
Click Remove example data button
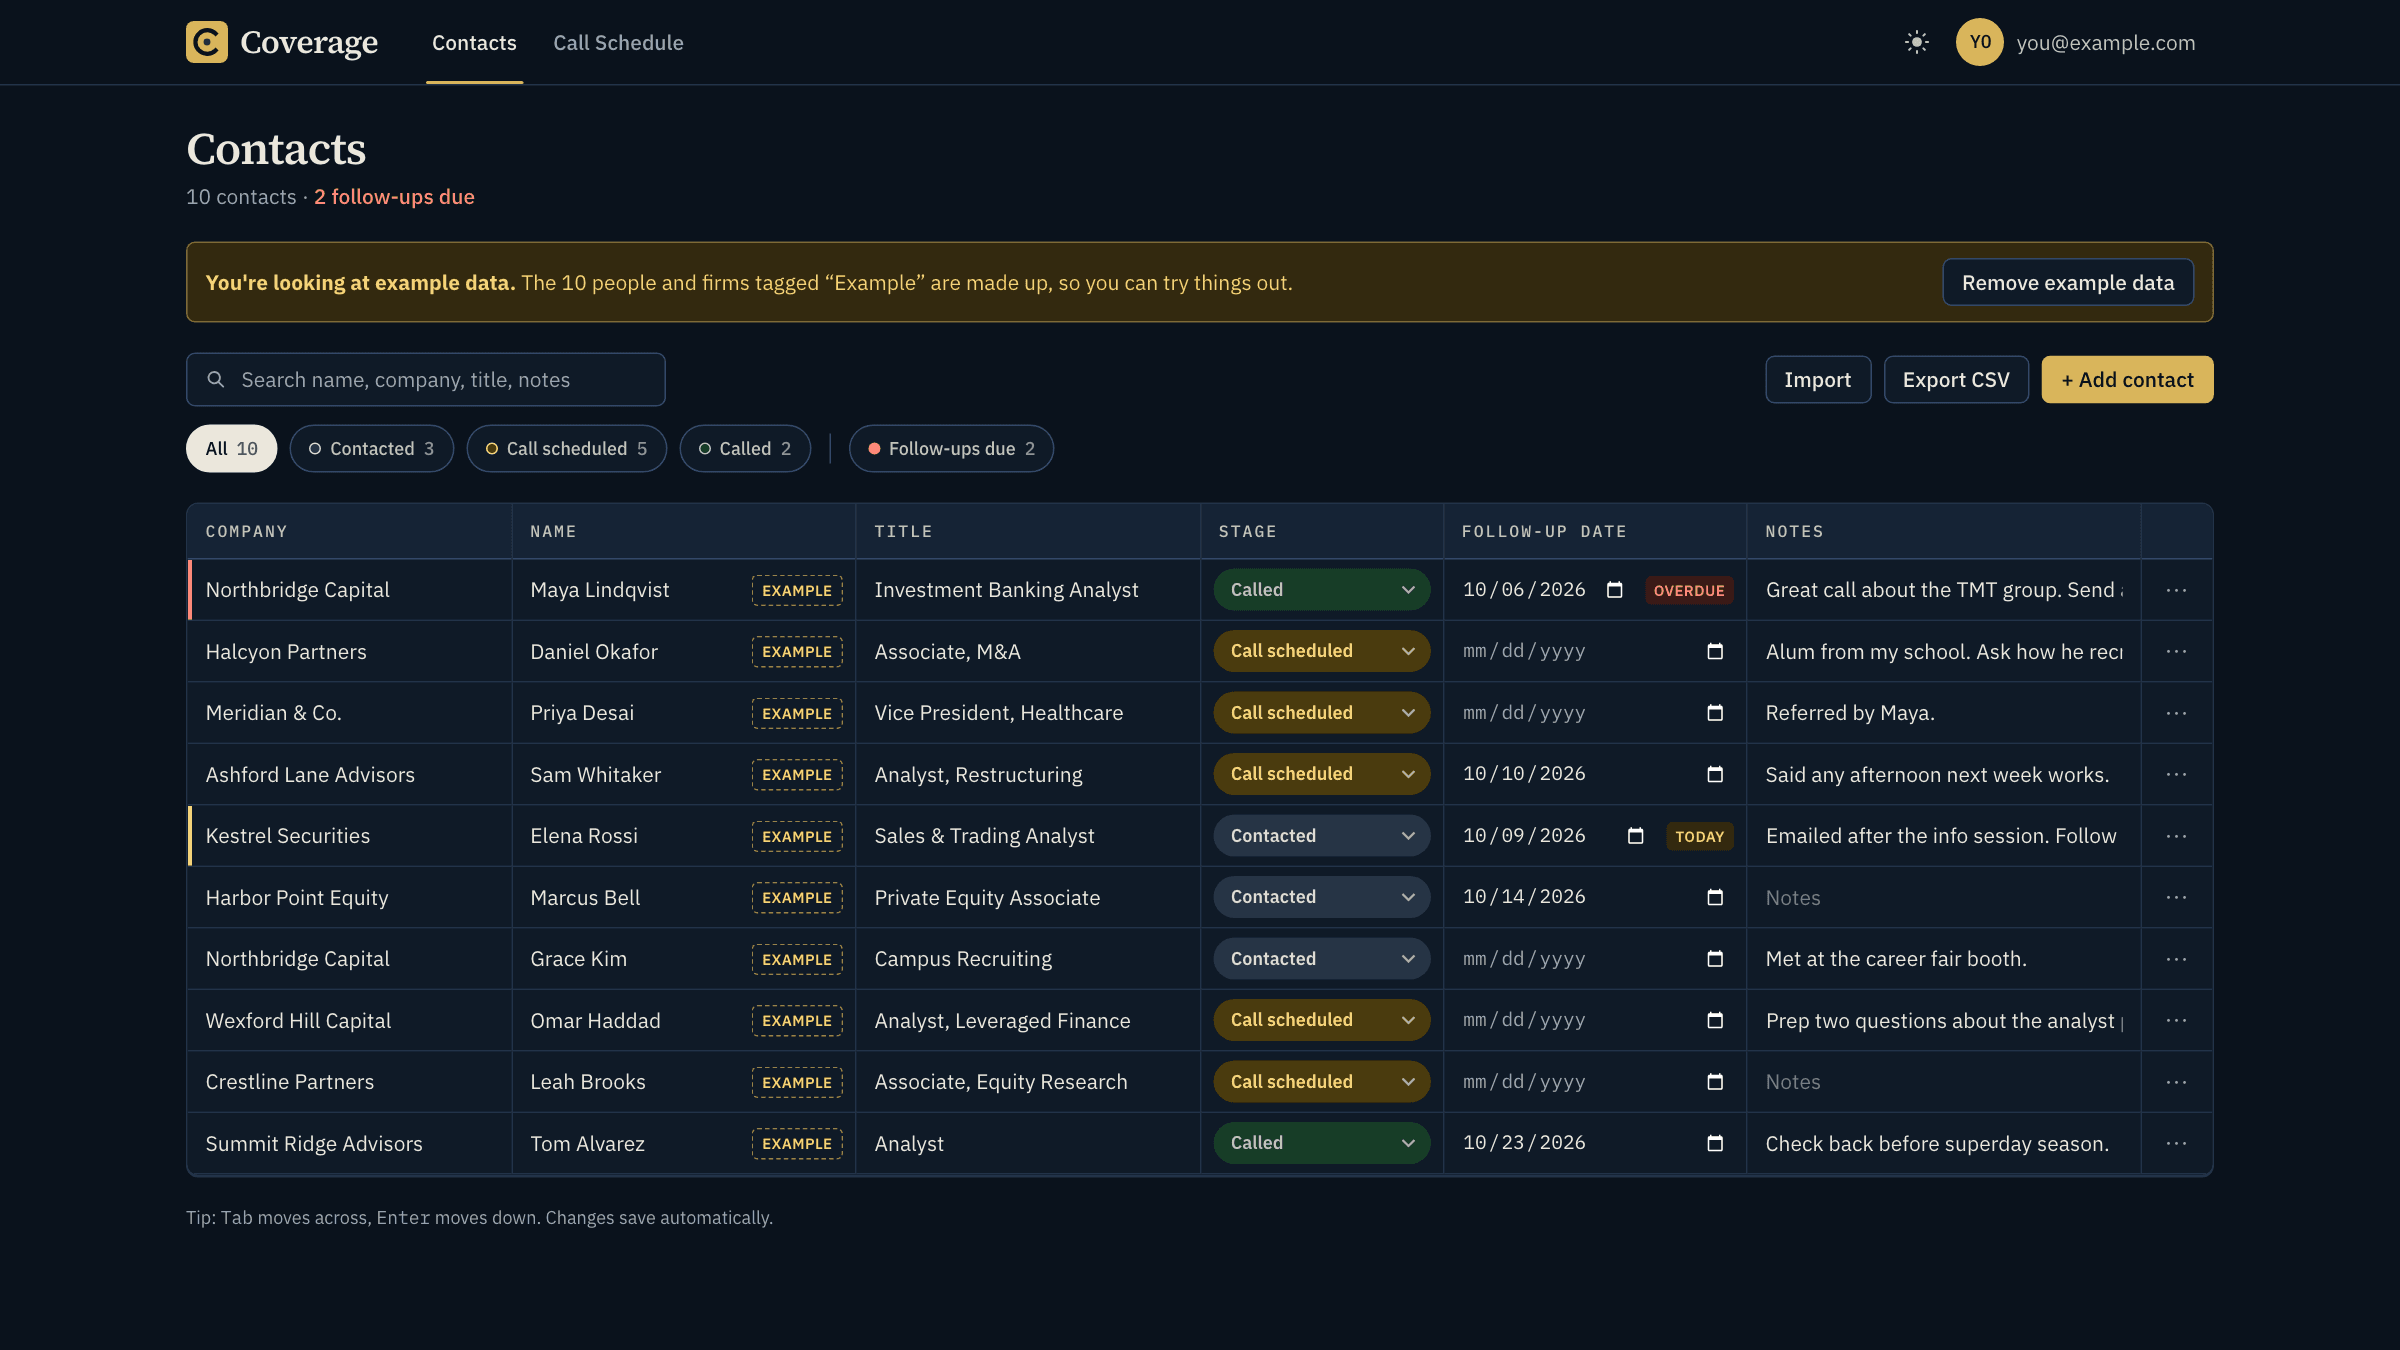click(2067, 283)
